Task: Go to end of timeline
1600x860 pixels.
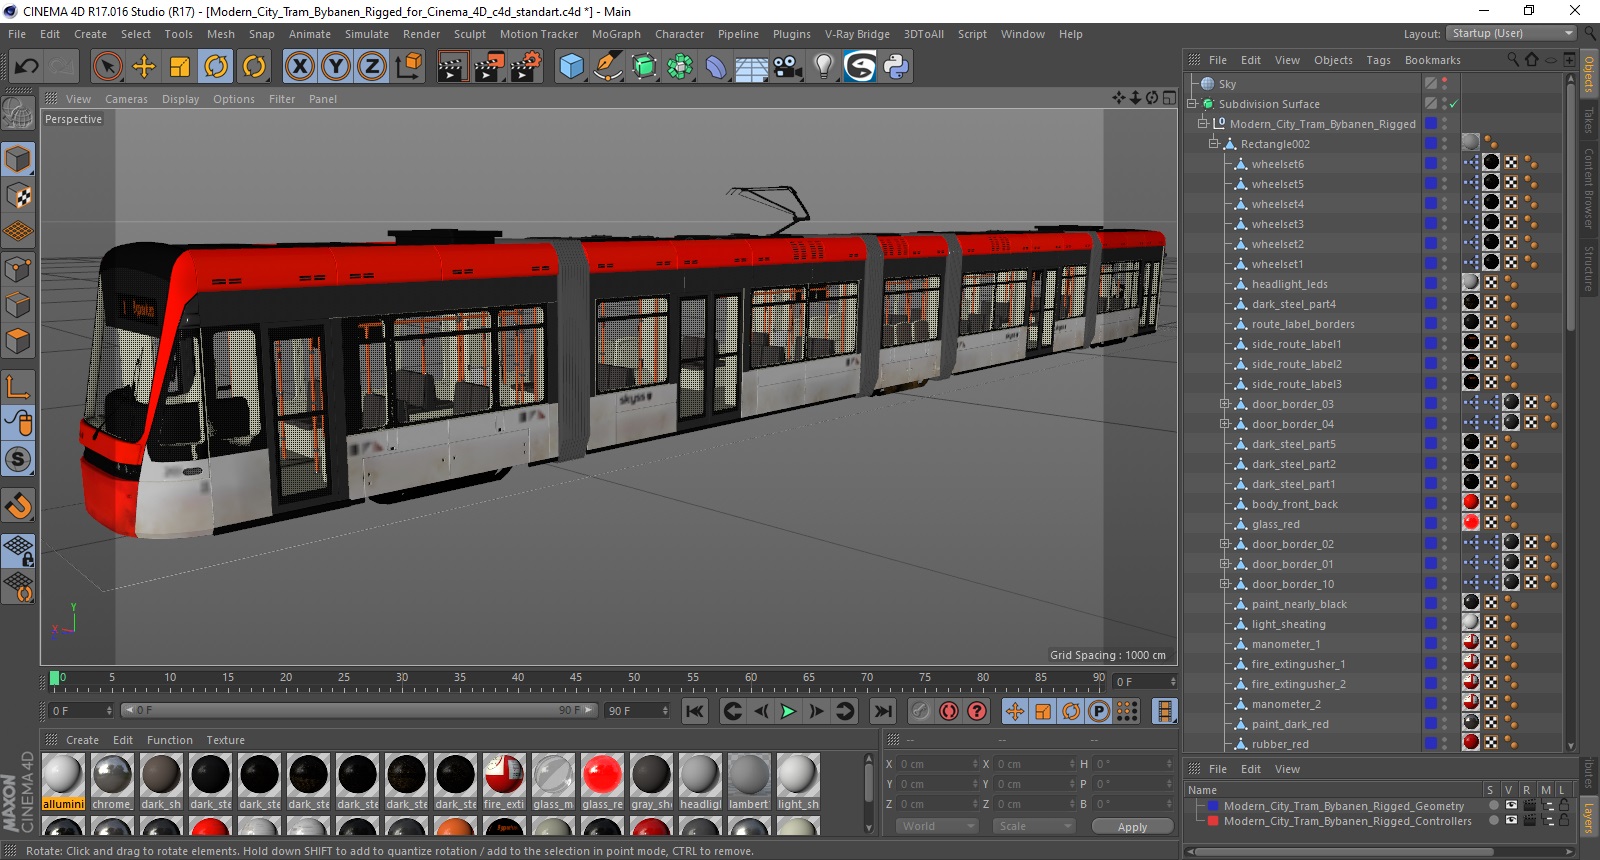Action: (882, 711)
